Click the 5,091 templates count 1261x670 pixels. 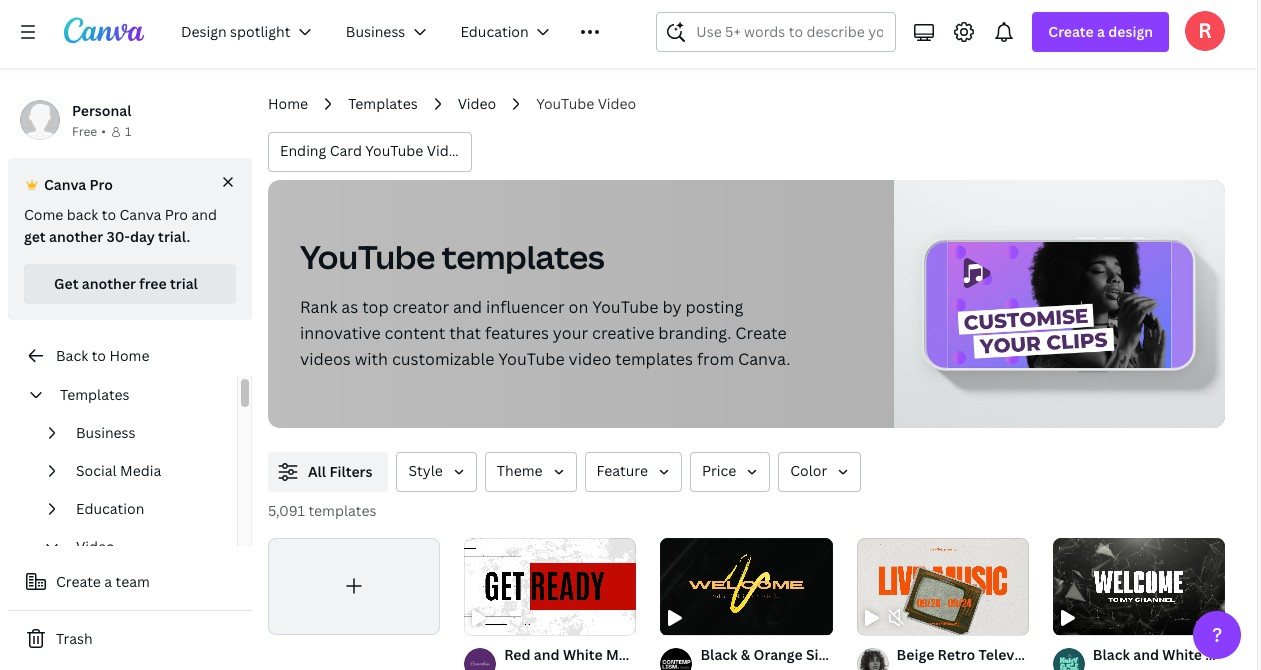(322, 511)
